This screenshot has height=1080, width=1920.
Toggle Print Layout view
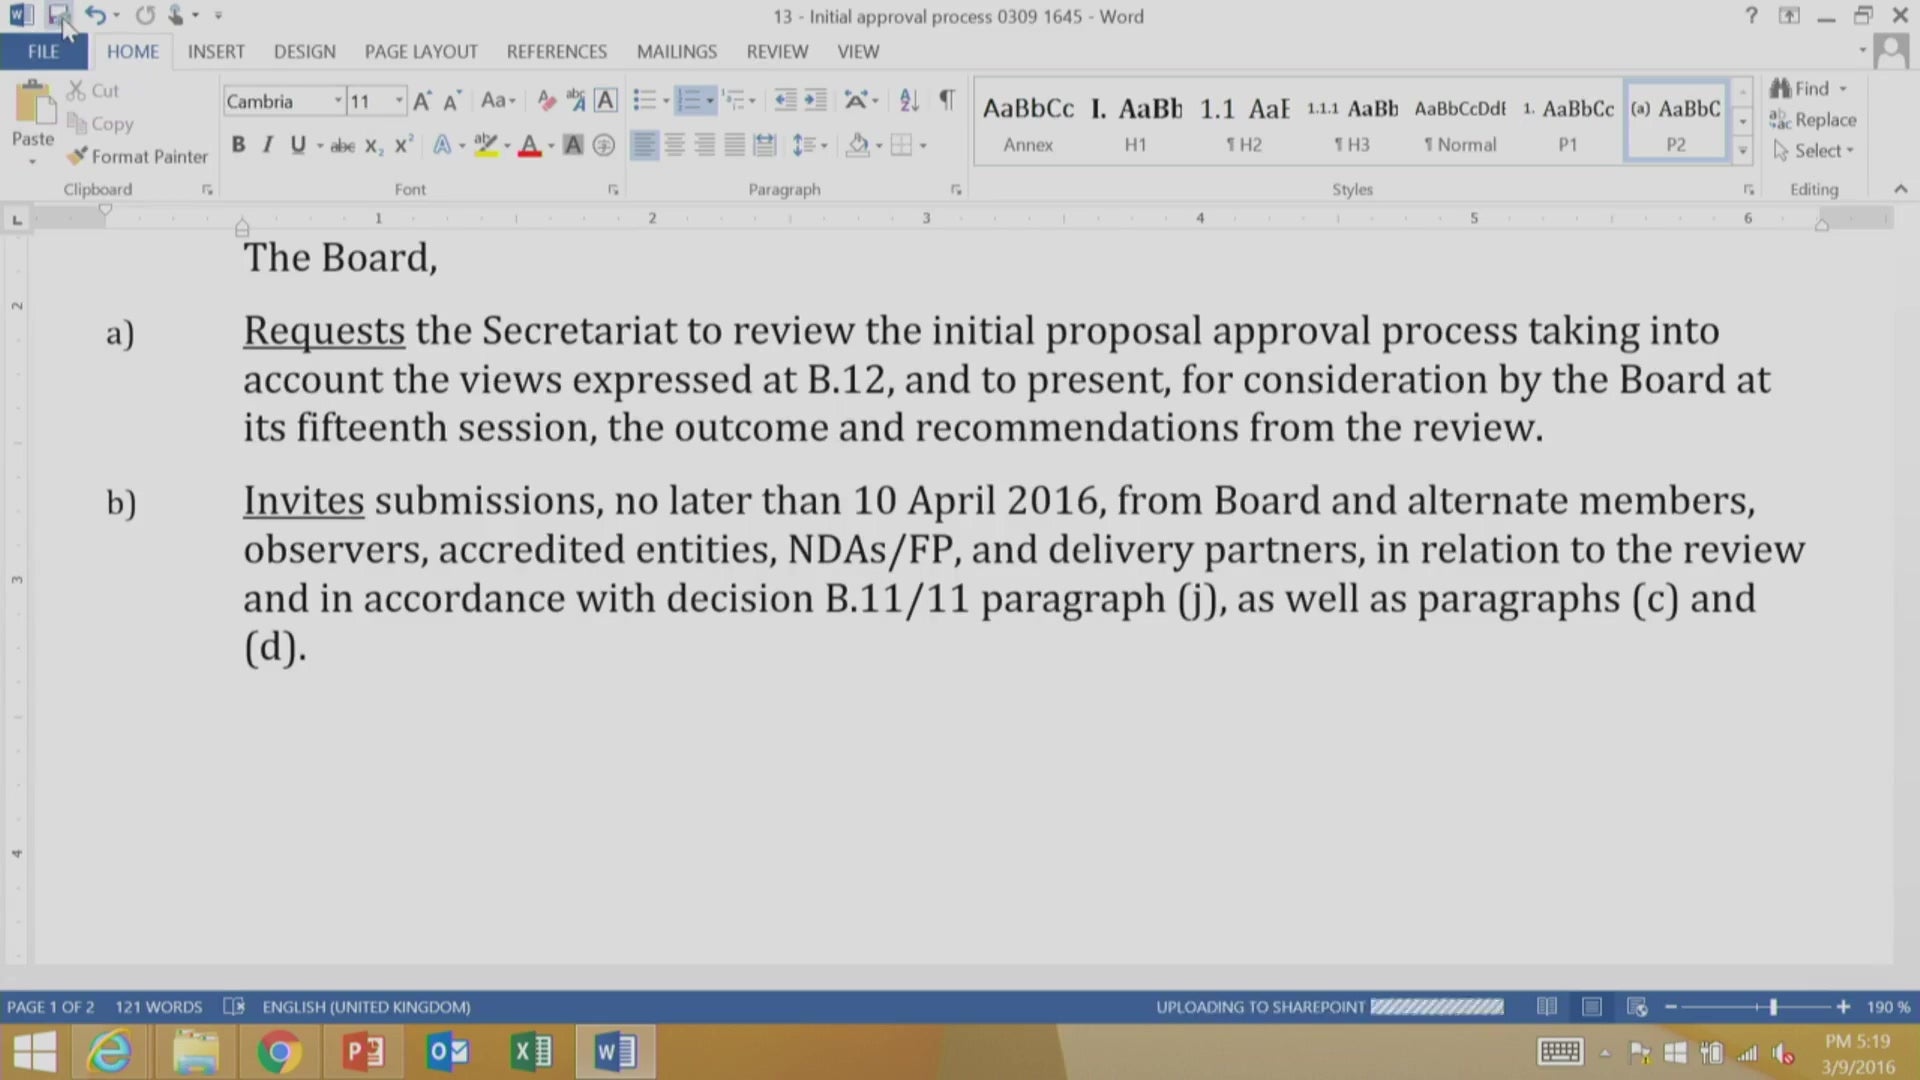click(x=1592, y=1006)
